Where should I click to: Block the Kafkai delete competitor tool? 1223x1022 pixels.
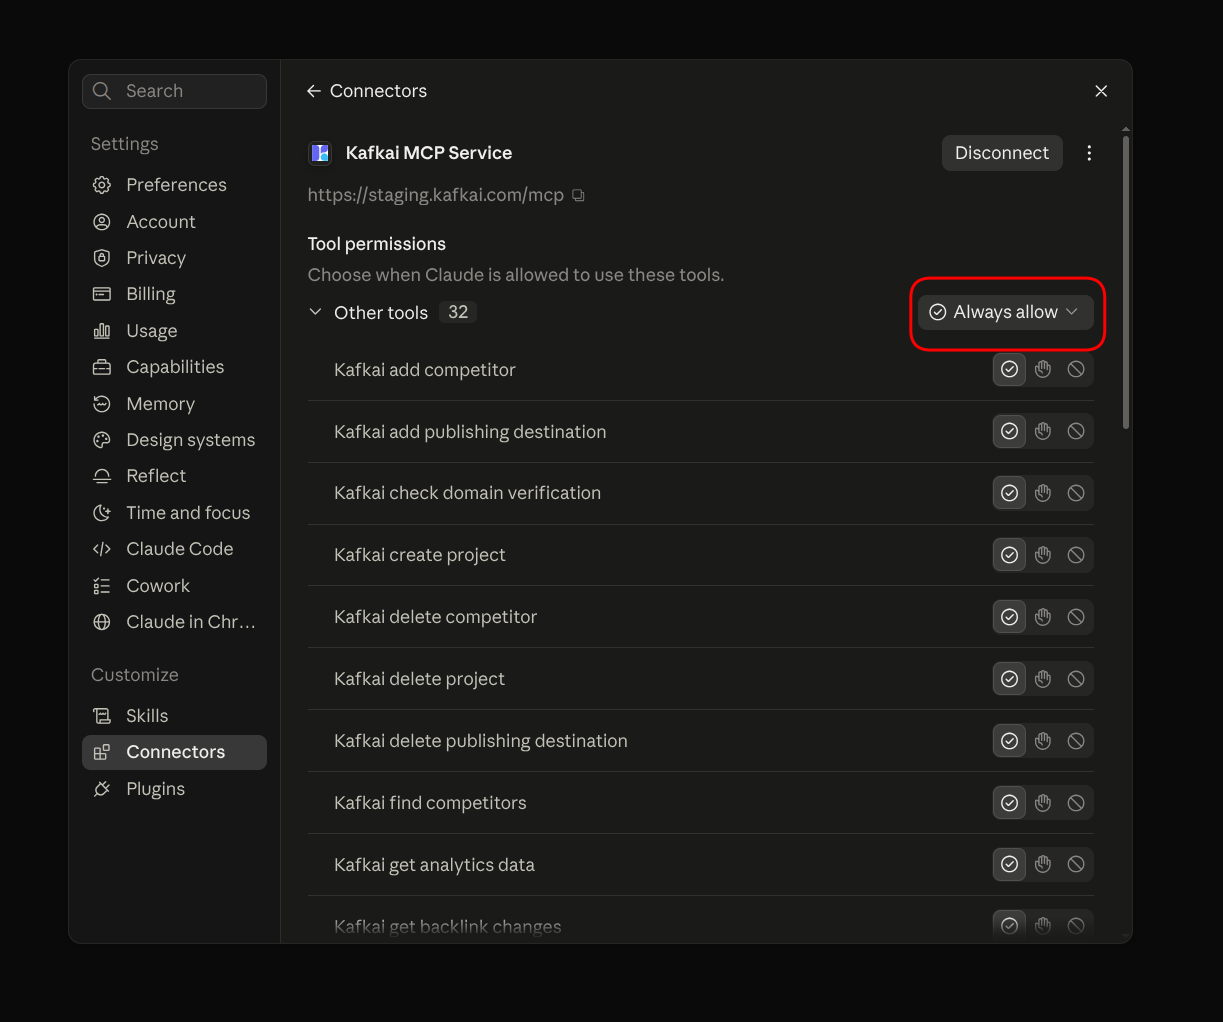(1076, 617)
